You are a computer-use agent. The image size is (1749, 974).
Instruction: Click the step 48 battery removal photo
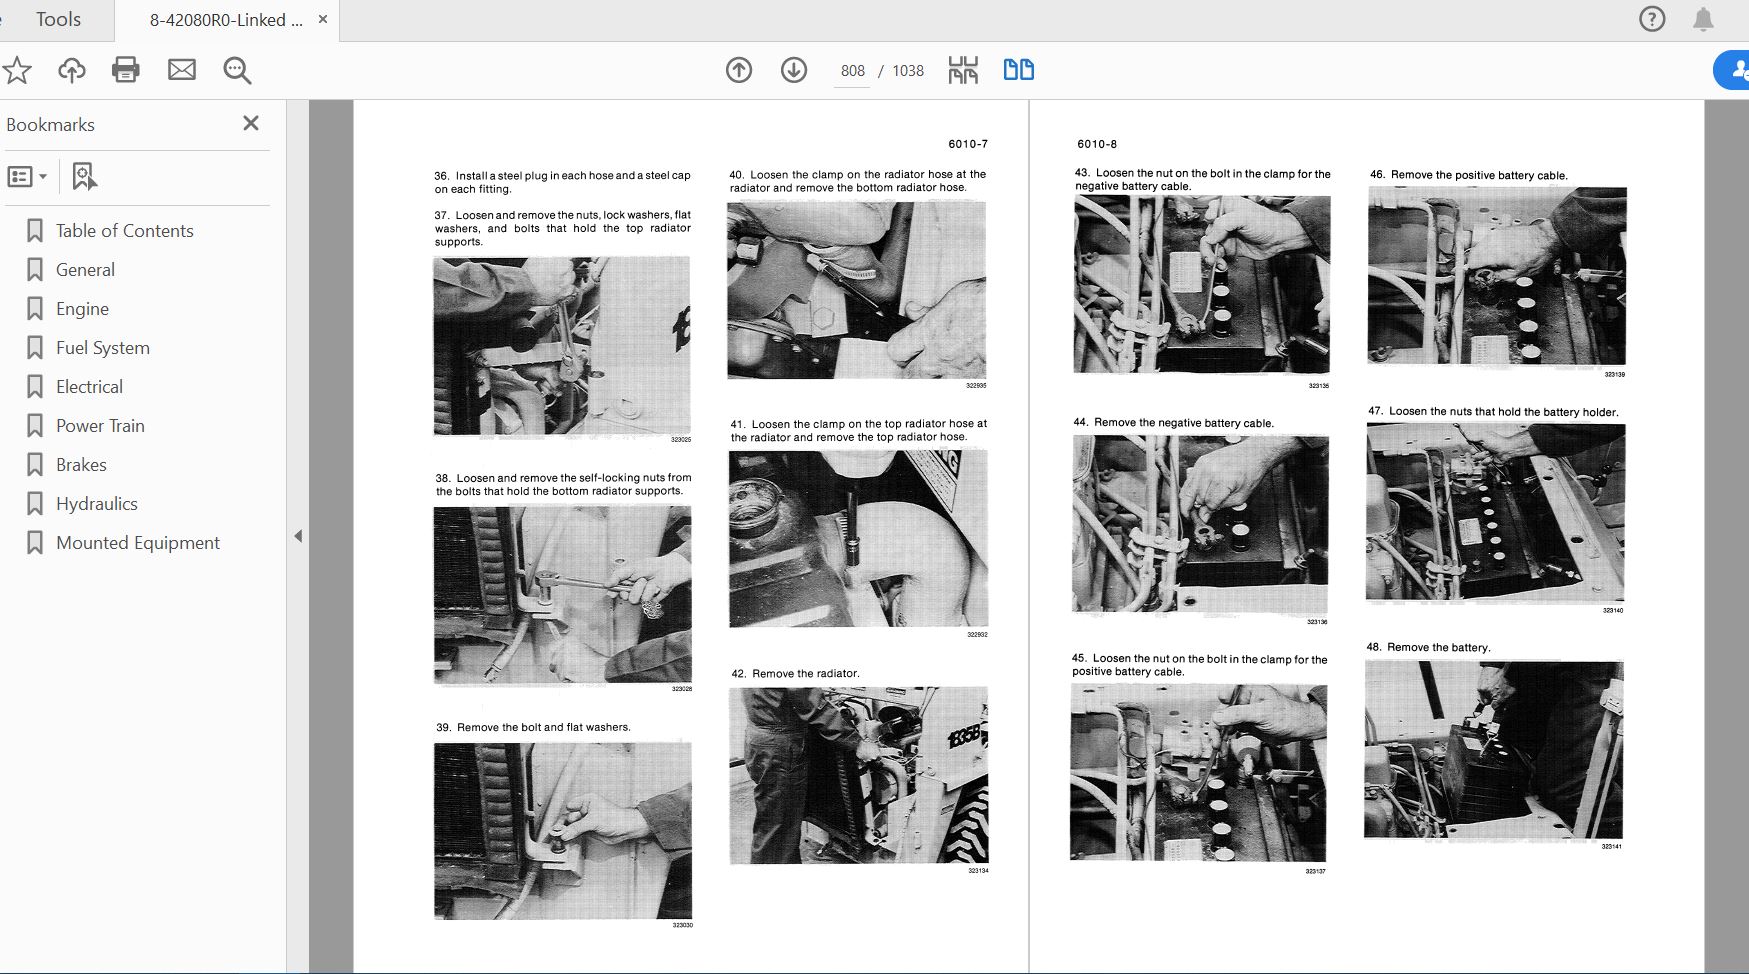tap(1494, 750)
